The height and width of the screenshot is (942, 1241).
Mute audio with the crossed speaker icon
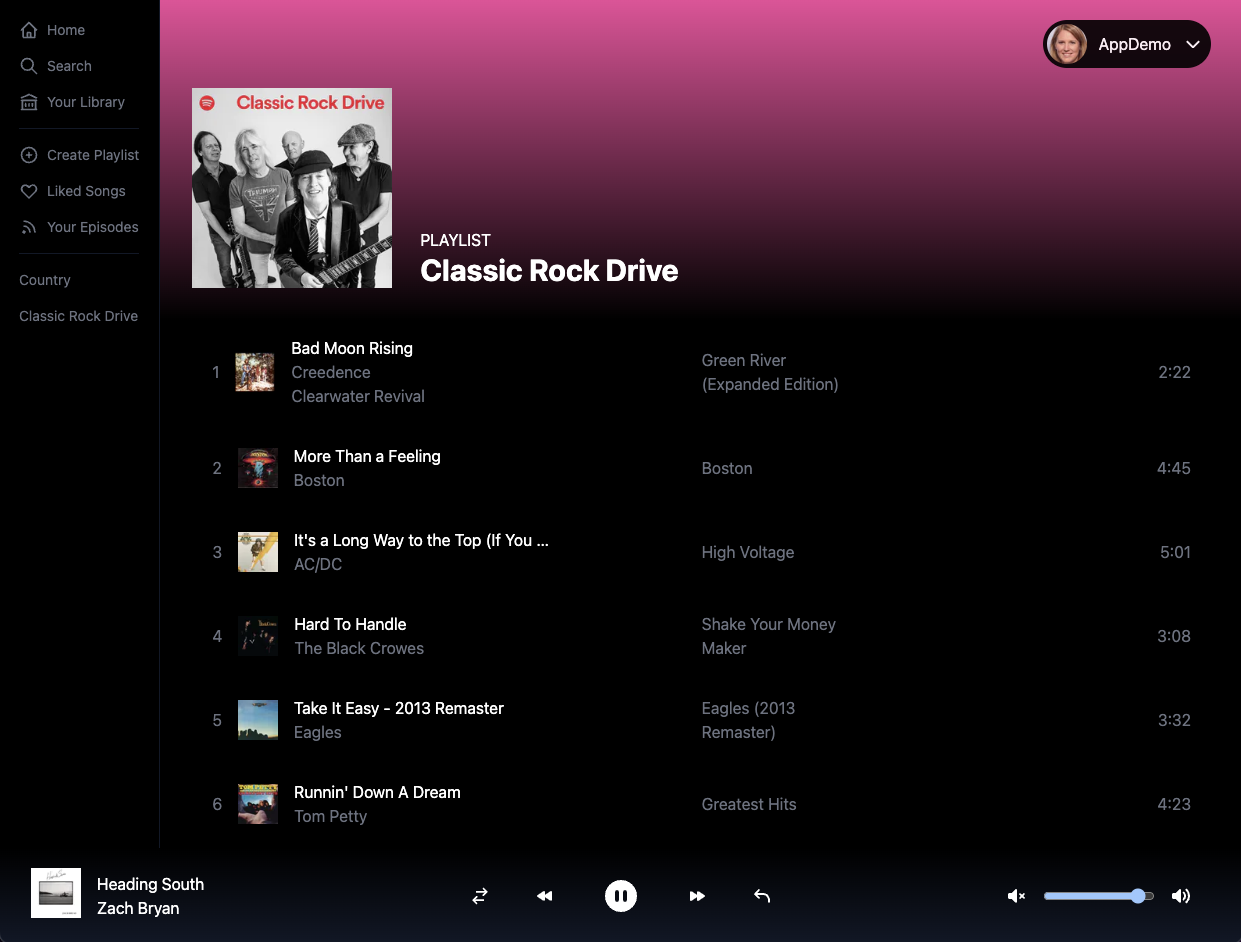pyautogui.click(x=1016, y=896)
